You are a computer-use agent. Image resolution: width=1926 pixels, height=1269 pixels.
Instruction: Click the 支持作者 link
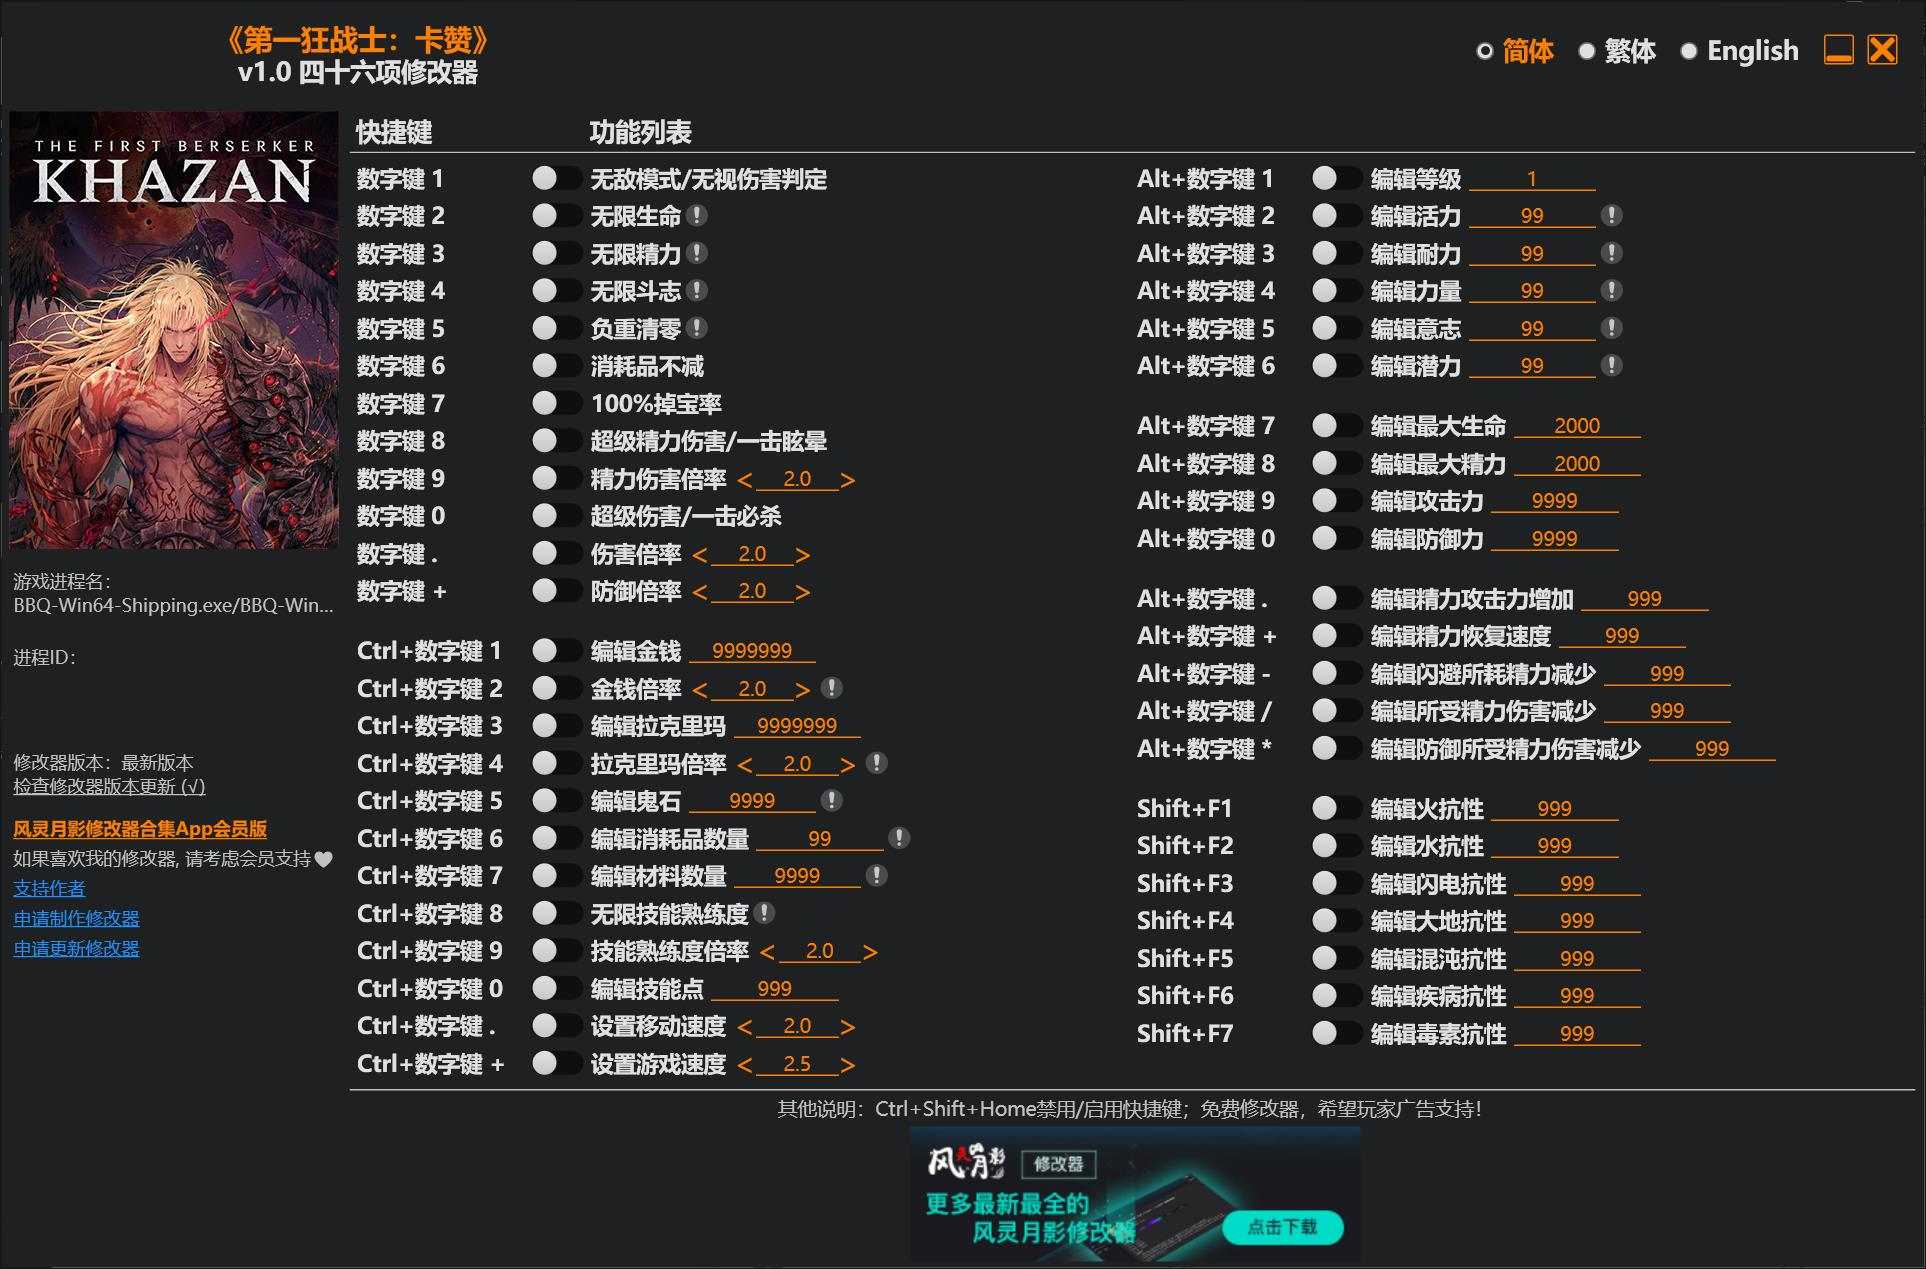[49, 888]
